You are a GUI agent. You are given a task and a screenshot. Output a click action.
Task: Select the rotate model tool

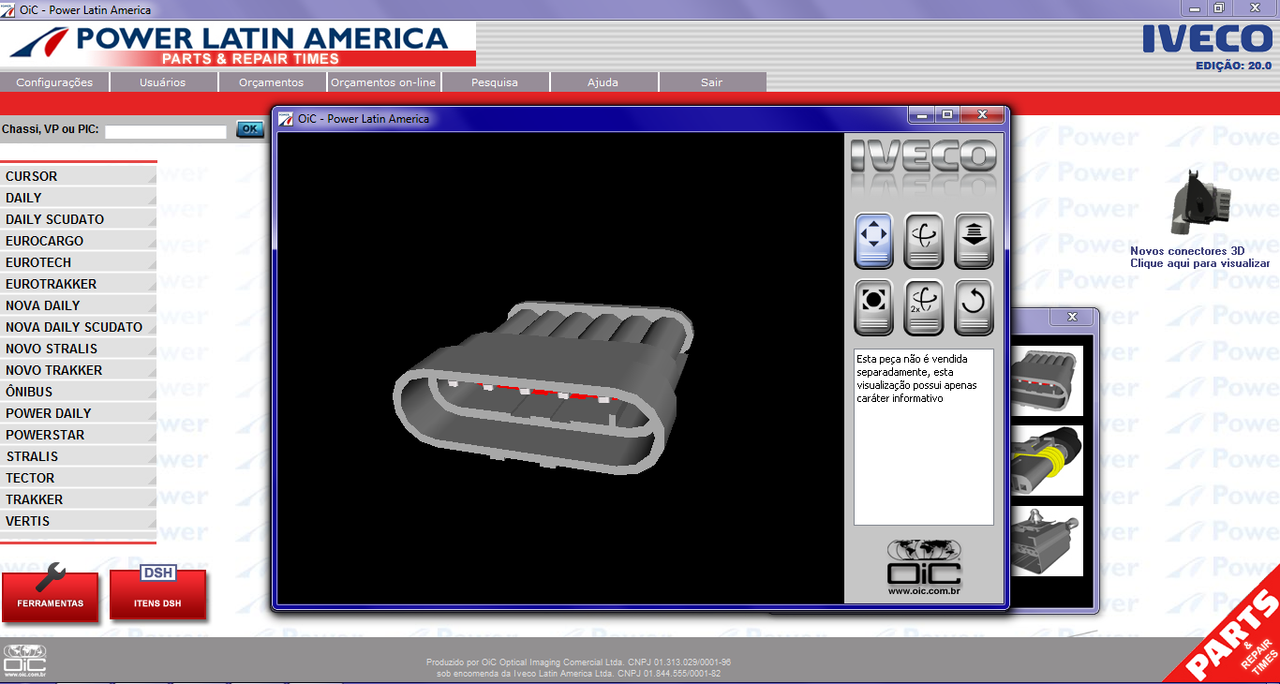pyautogui.click(x=924, y=241)
